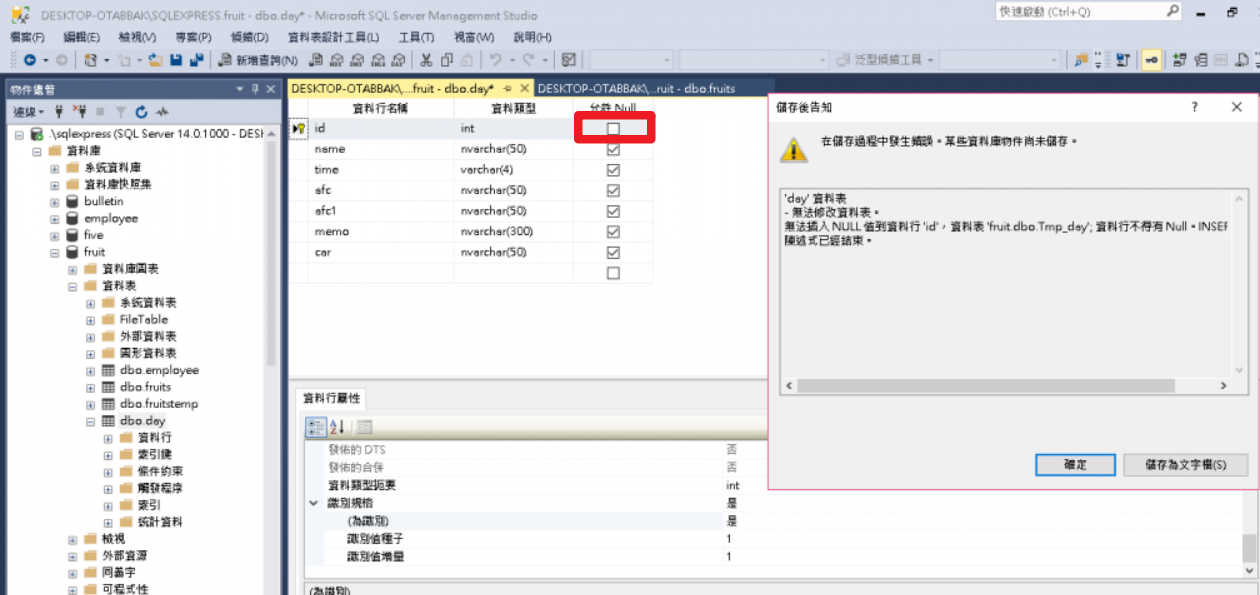Viewport: 1260px width, 595px height.
Task: Open the 連線 dropdown in Object Explorer
Action: 27,111
